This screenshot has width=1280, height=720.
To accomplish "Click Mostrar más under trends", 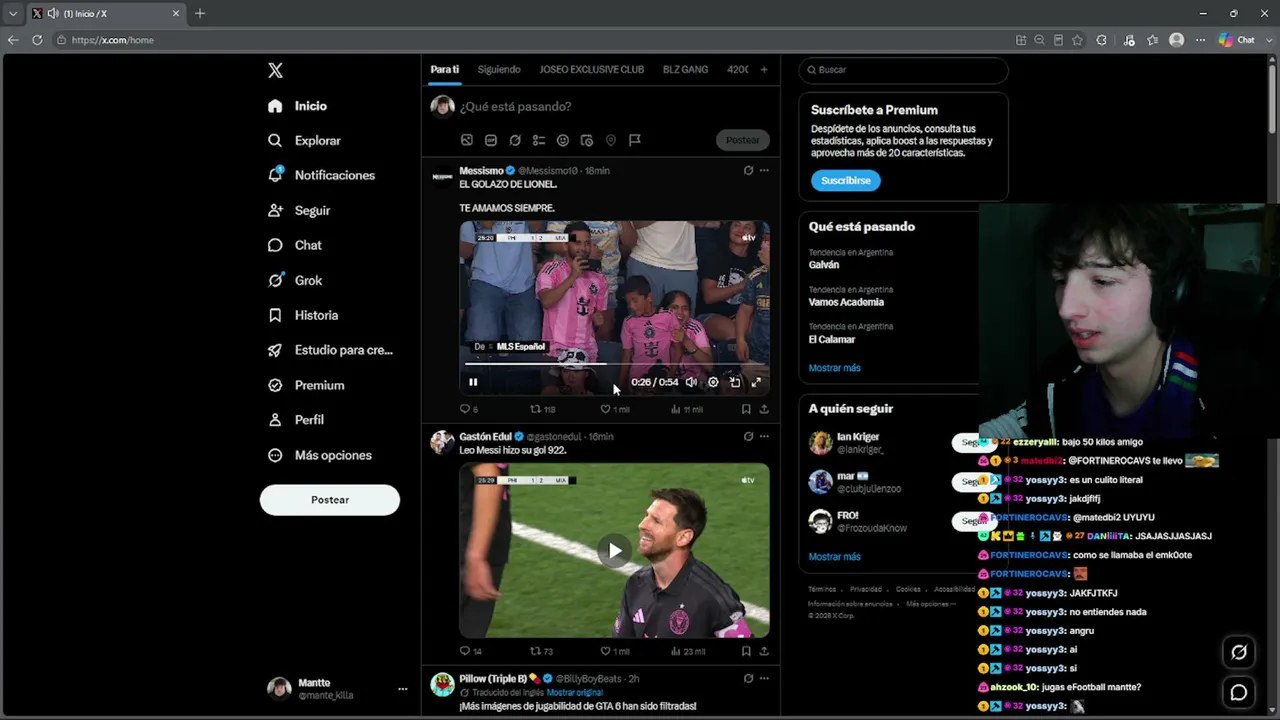I will (835, 368).
